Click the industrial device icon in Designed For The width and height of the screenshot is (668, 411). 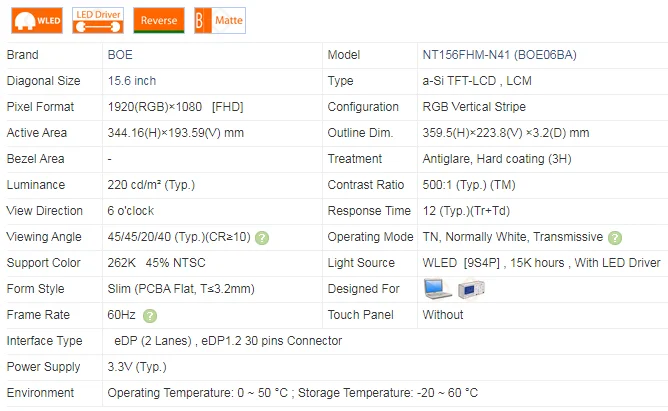[471, 290]
